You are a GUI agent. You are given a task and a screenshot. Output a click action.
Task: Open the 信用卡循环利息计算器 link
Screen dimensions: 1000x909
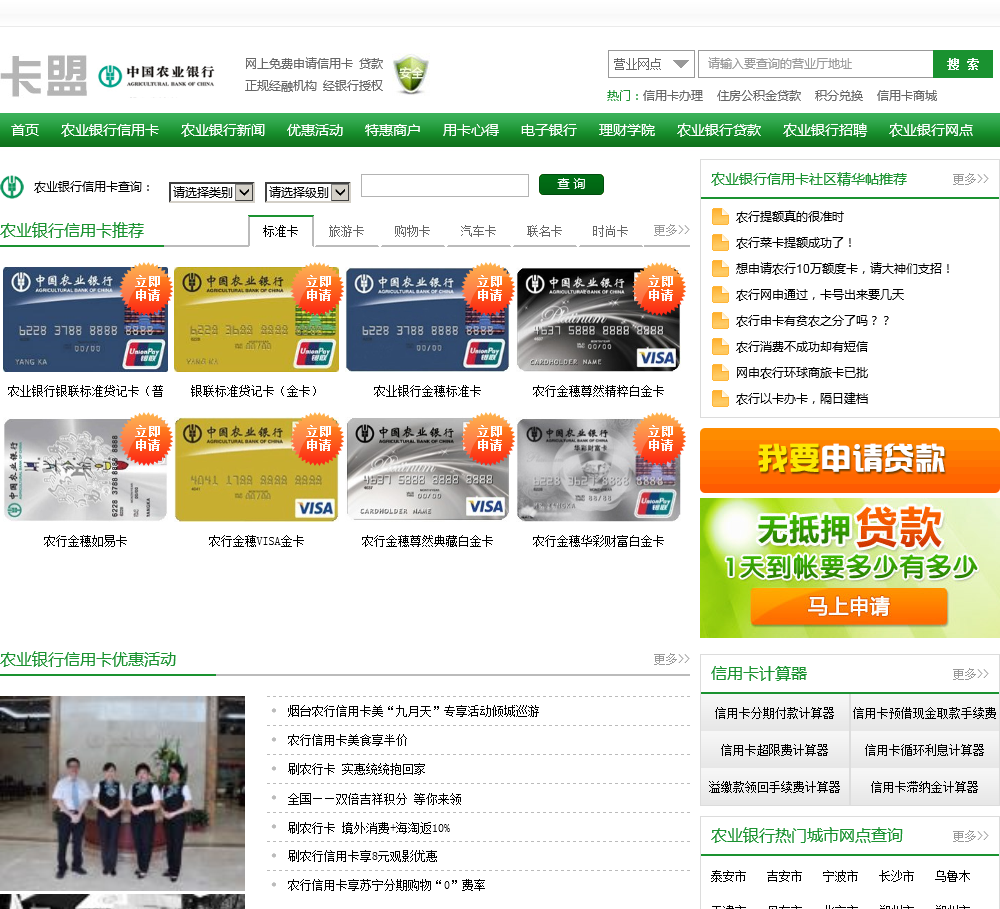coord(924,750)
